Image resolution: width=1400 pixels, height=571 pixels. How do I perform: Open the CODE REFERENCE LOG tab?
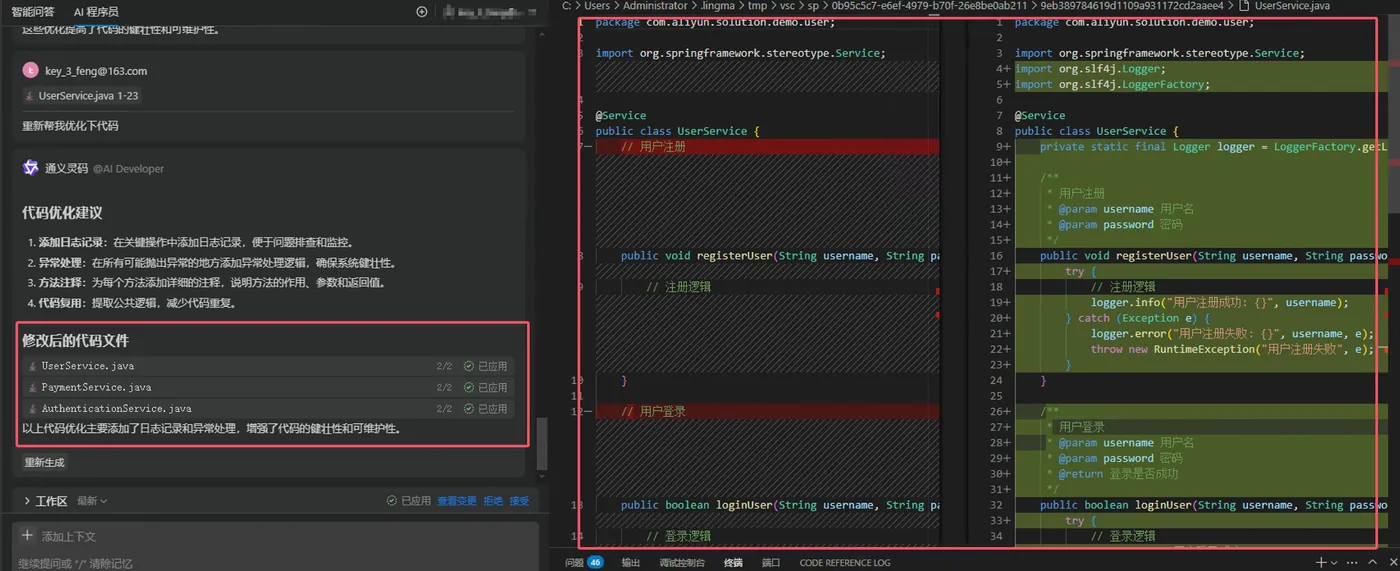click(845, 562)
